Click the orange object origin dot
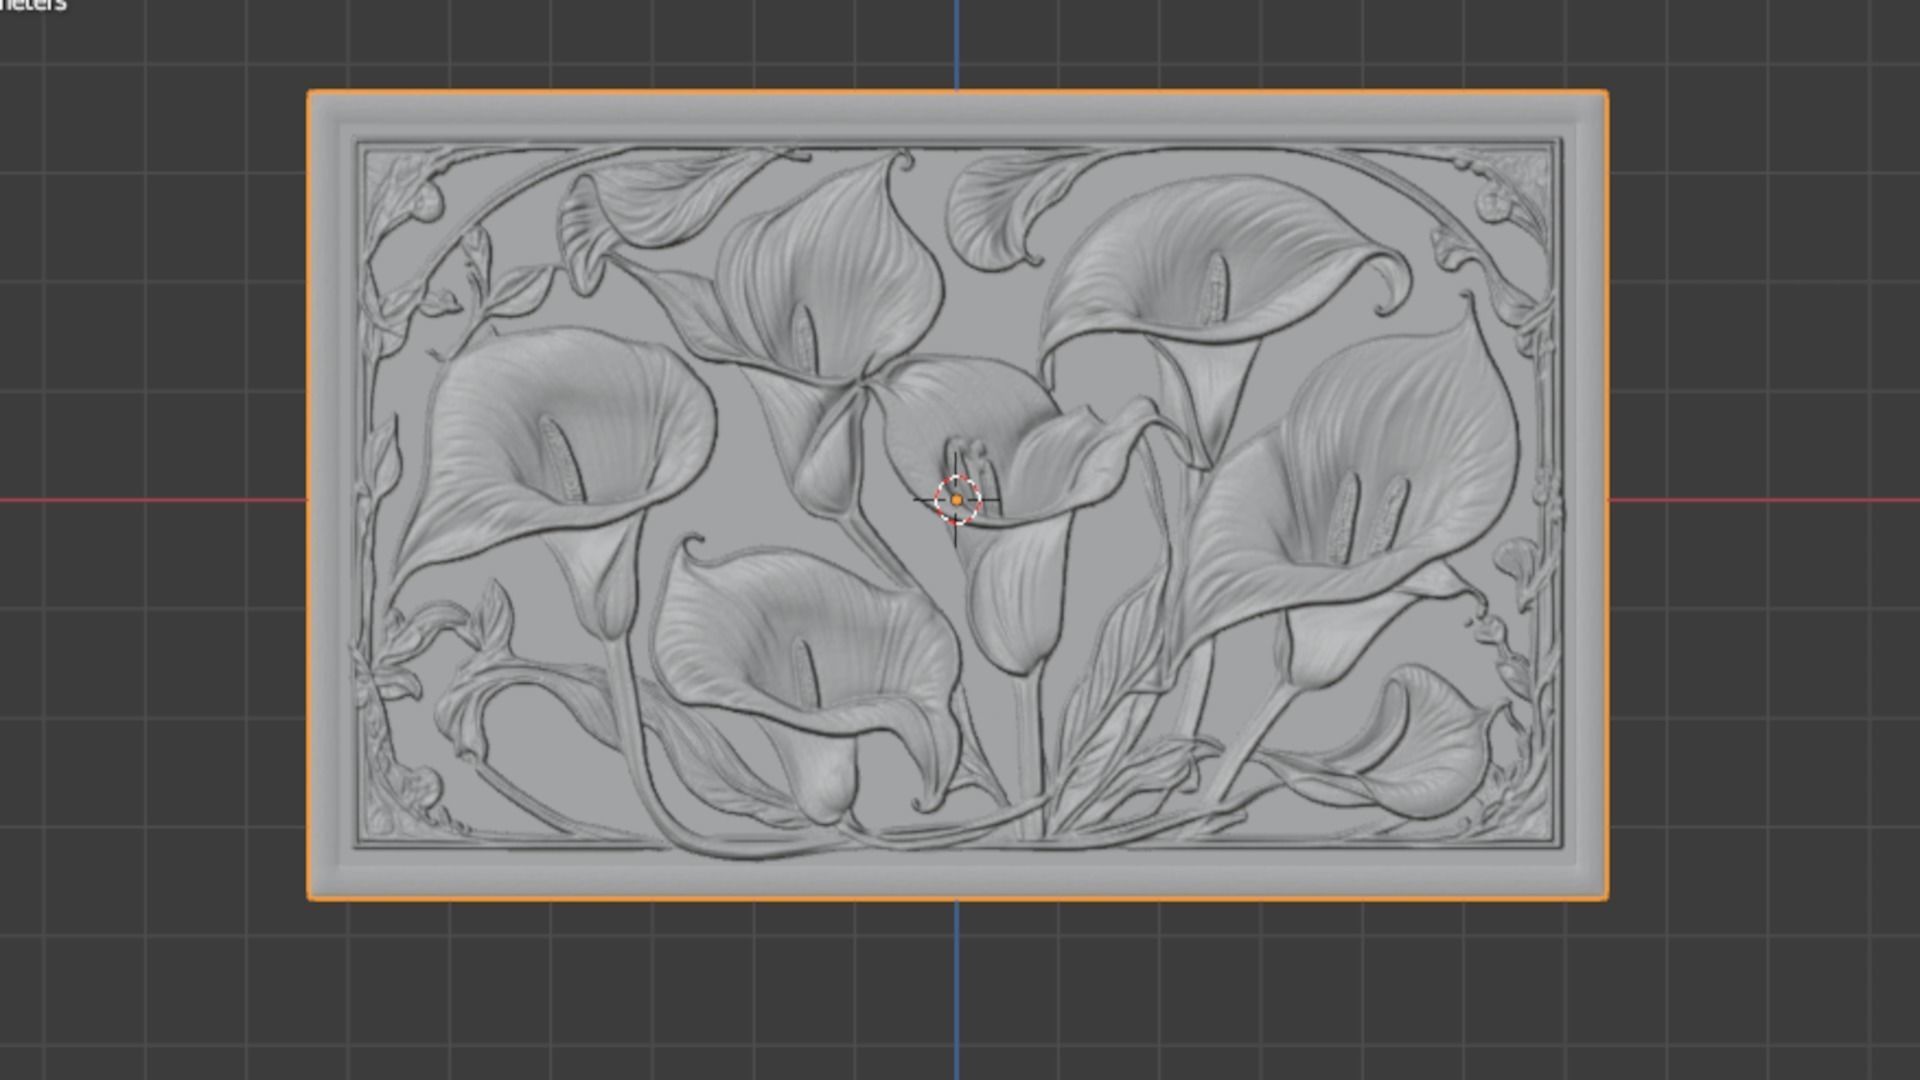This screenshot has width=1920, height=1080. pos(957,500)
